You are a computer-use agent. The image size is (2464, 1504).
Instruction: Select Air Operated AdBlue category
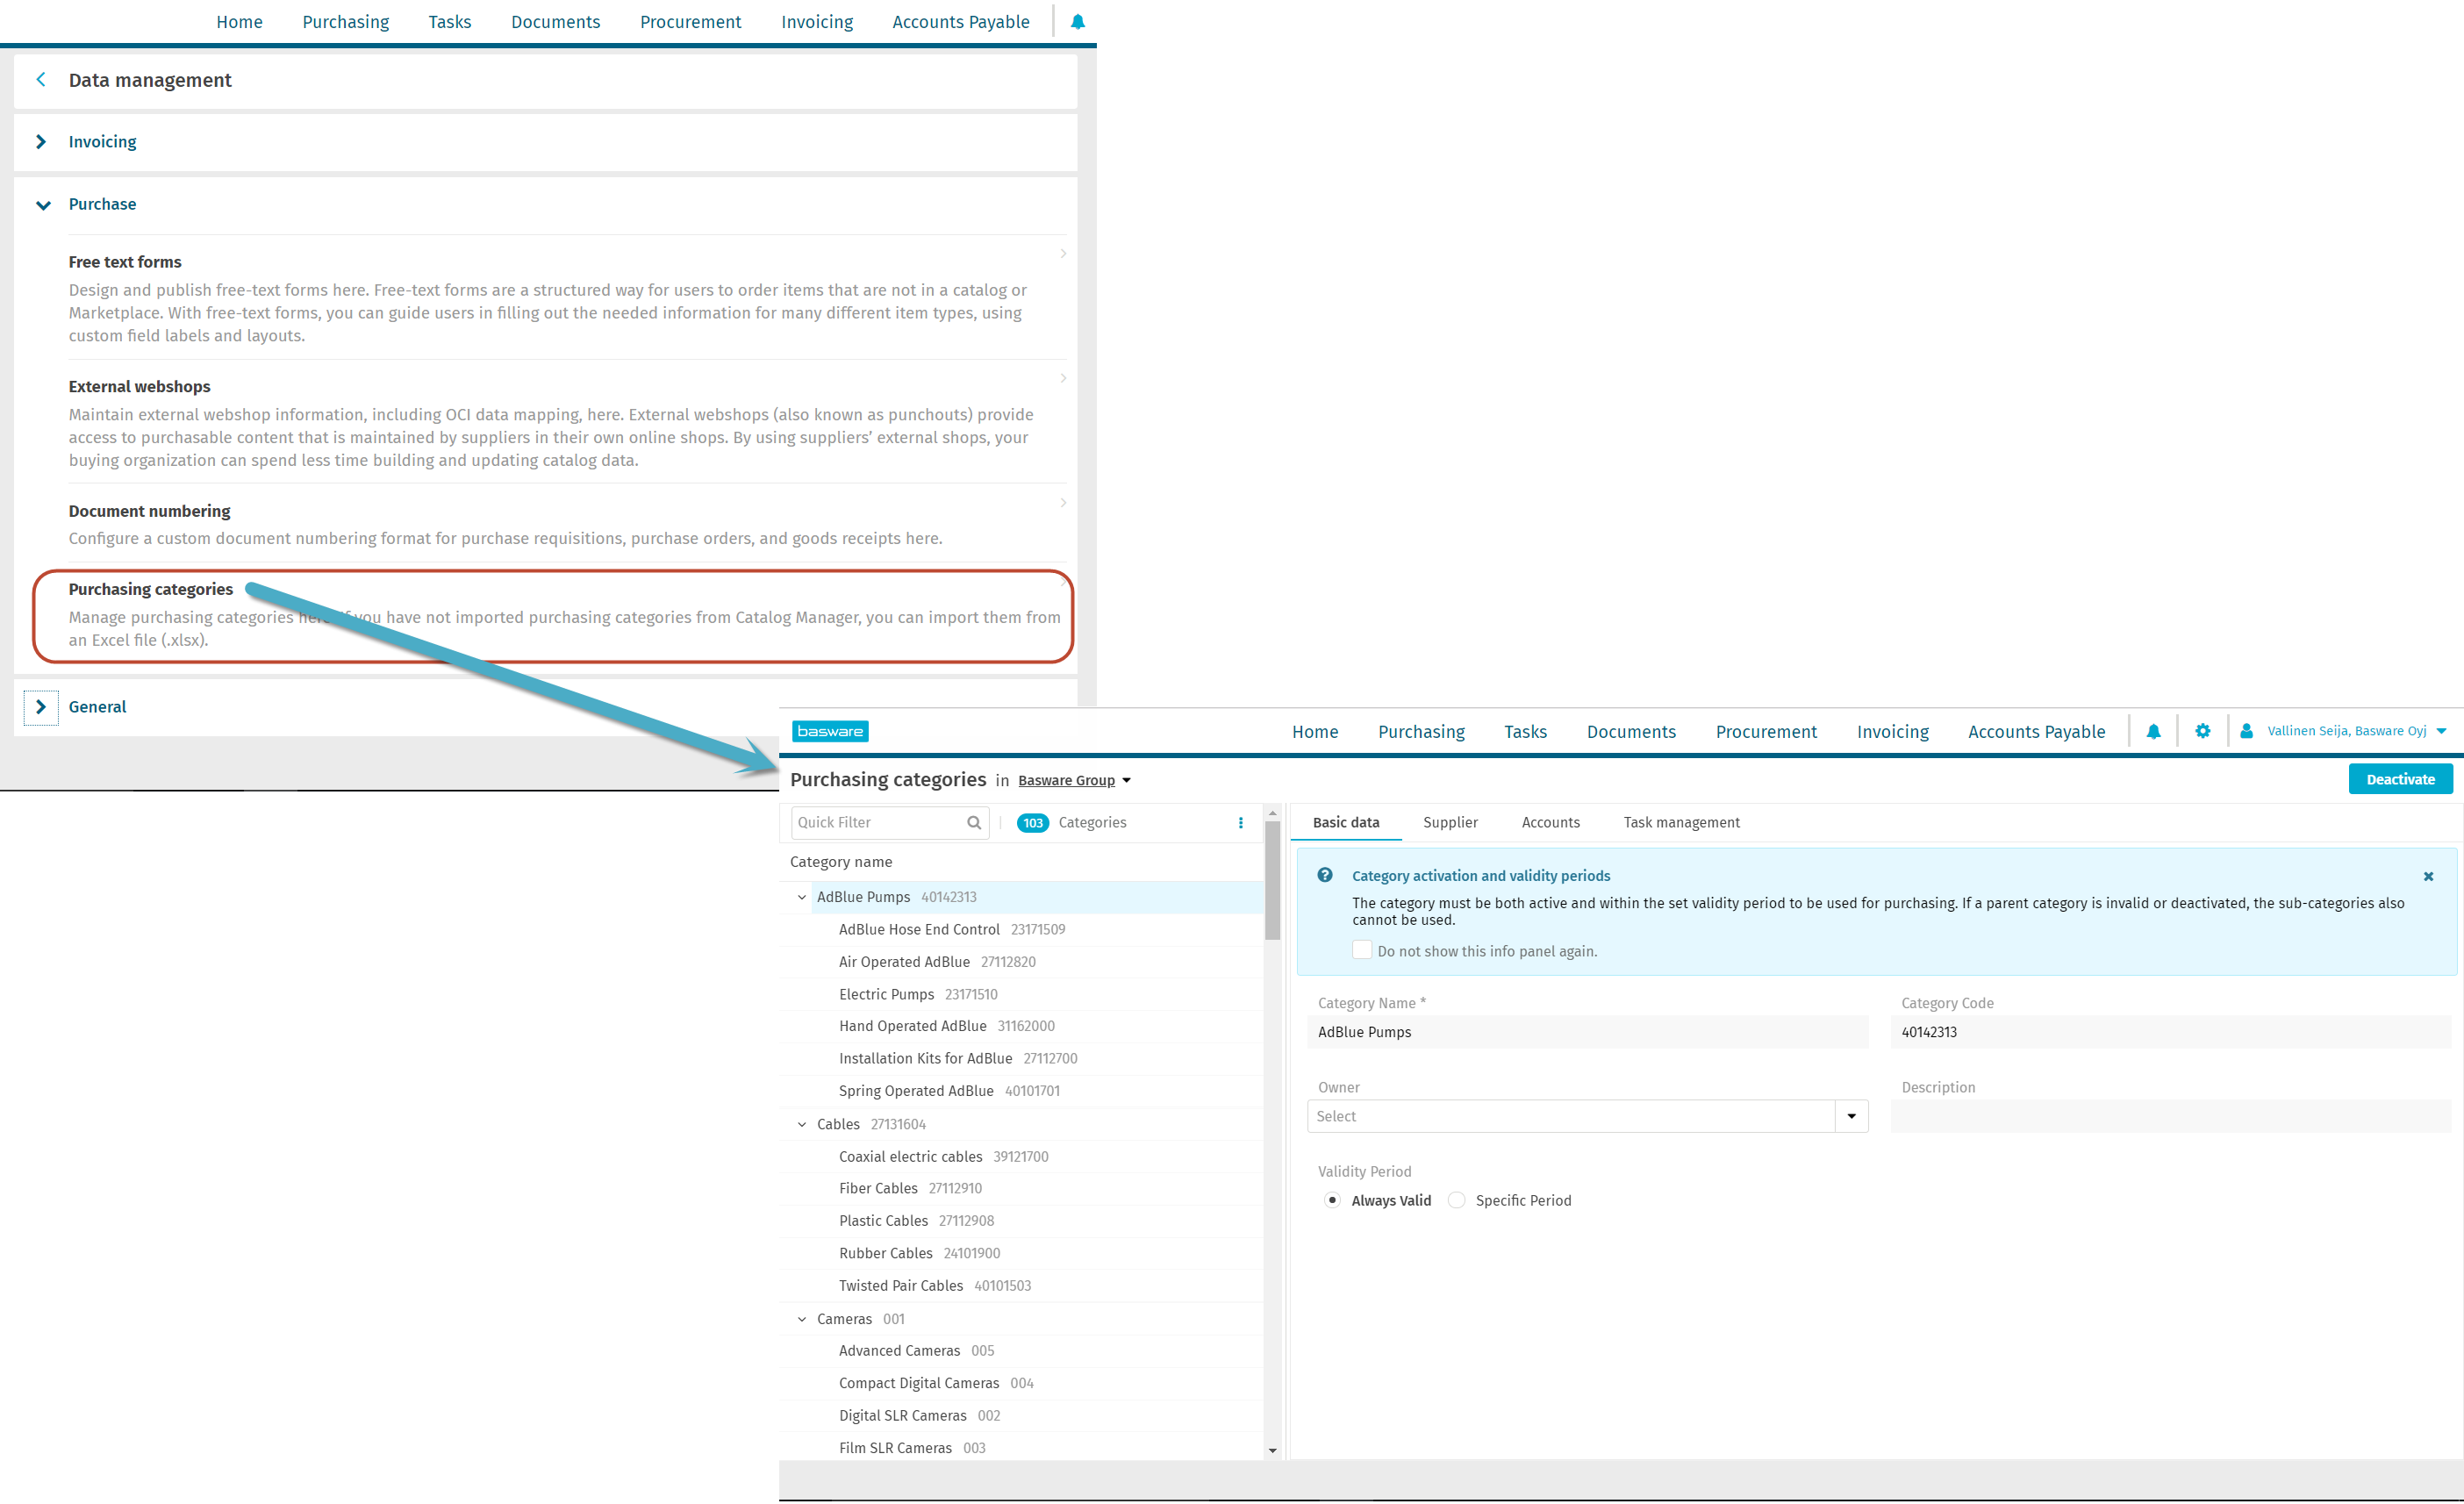point(904,961)
